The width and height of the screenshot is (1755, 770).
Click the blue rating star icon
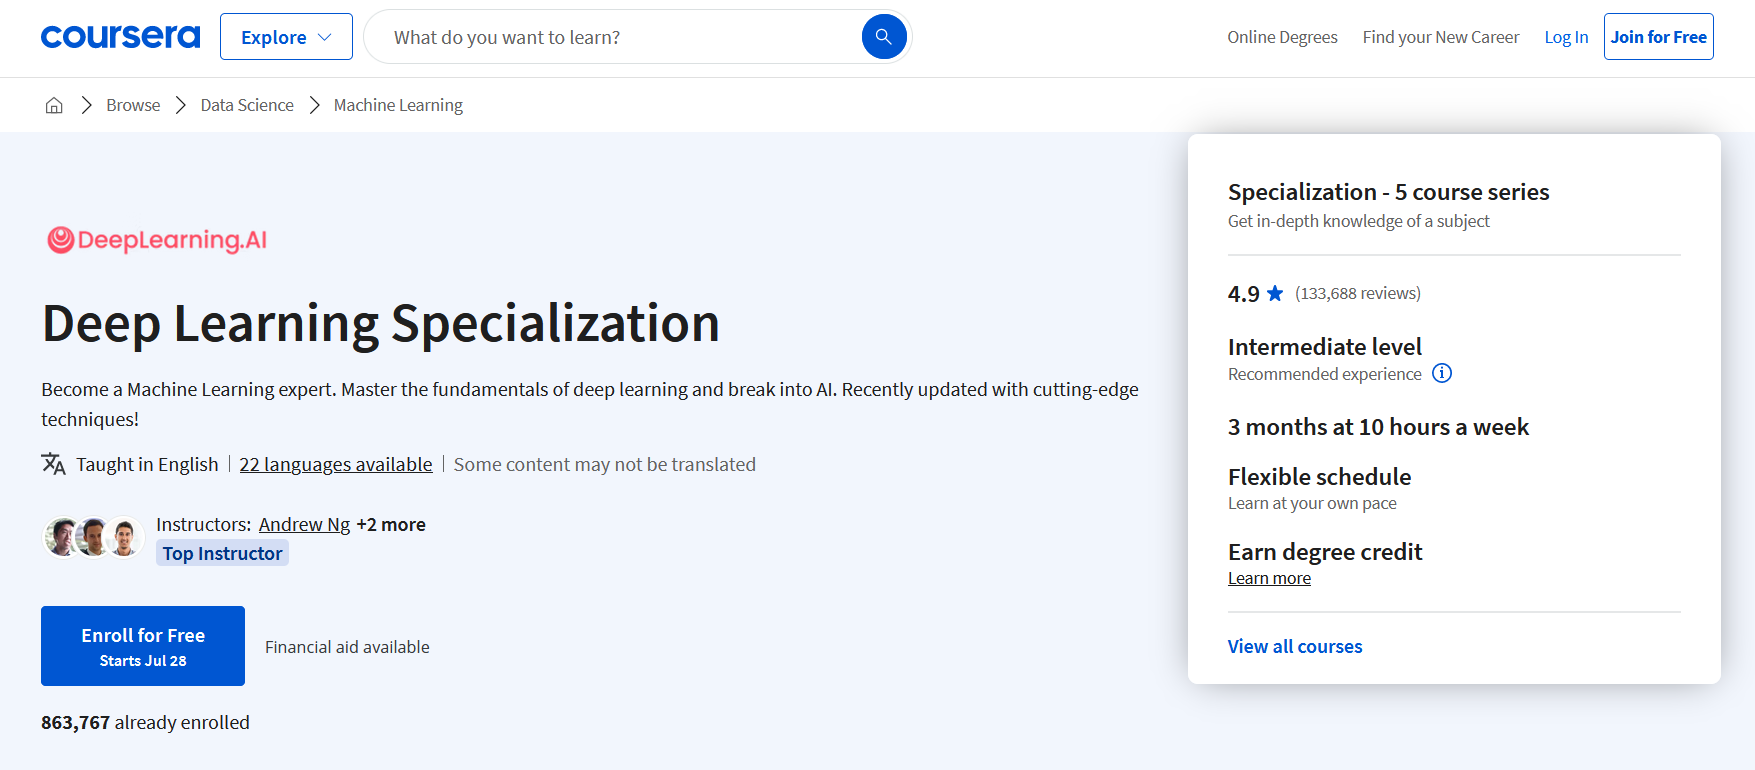[x=1275, y=293]
